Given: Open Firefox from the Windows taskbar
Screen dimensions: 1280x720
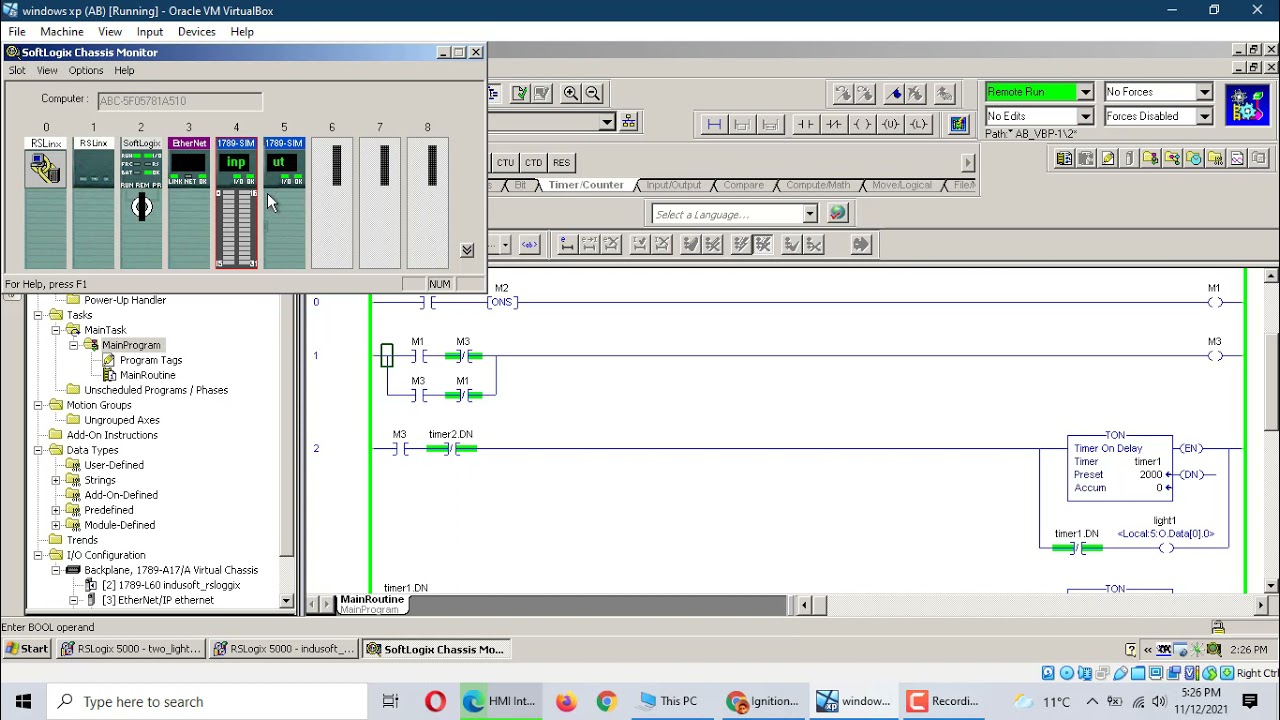Looking at the screenshot, I should (x=565, y=701).
